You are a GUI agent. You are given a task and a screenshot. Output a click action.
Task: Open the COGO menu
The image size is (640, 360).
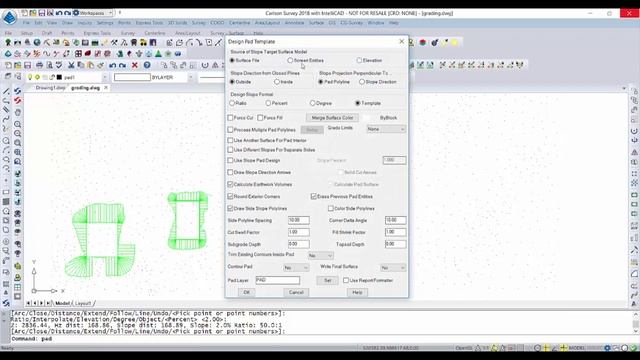217,23
